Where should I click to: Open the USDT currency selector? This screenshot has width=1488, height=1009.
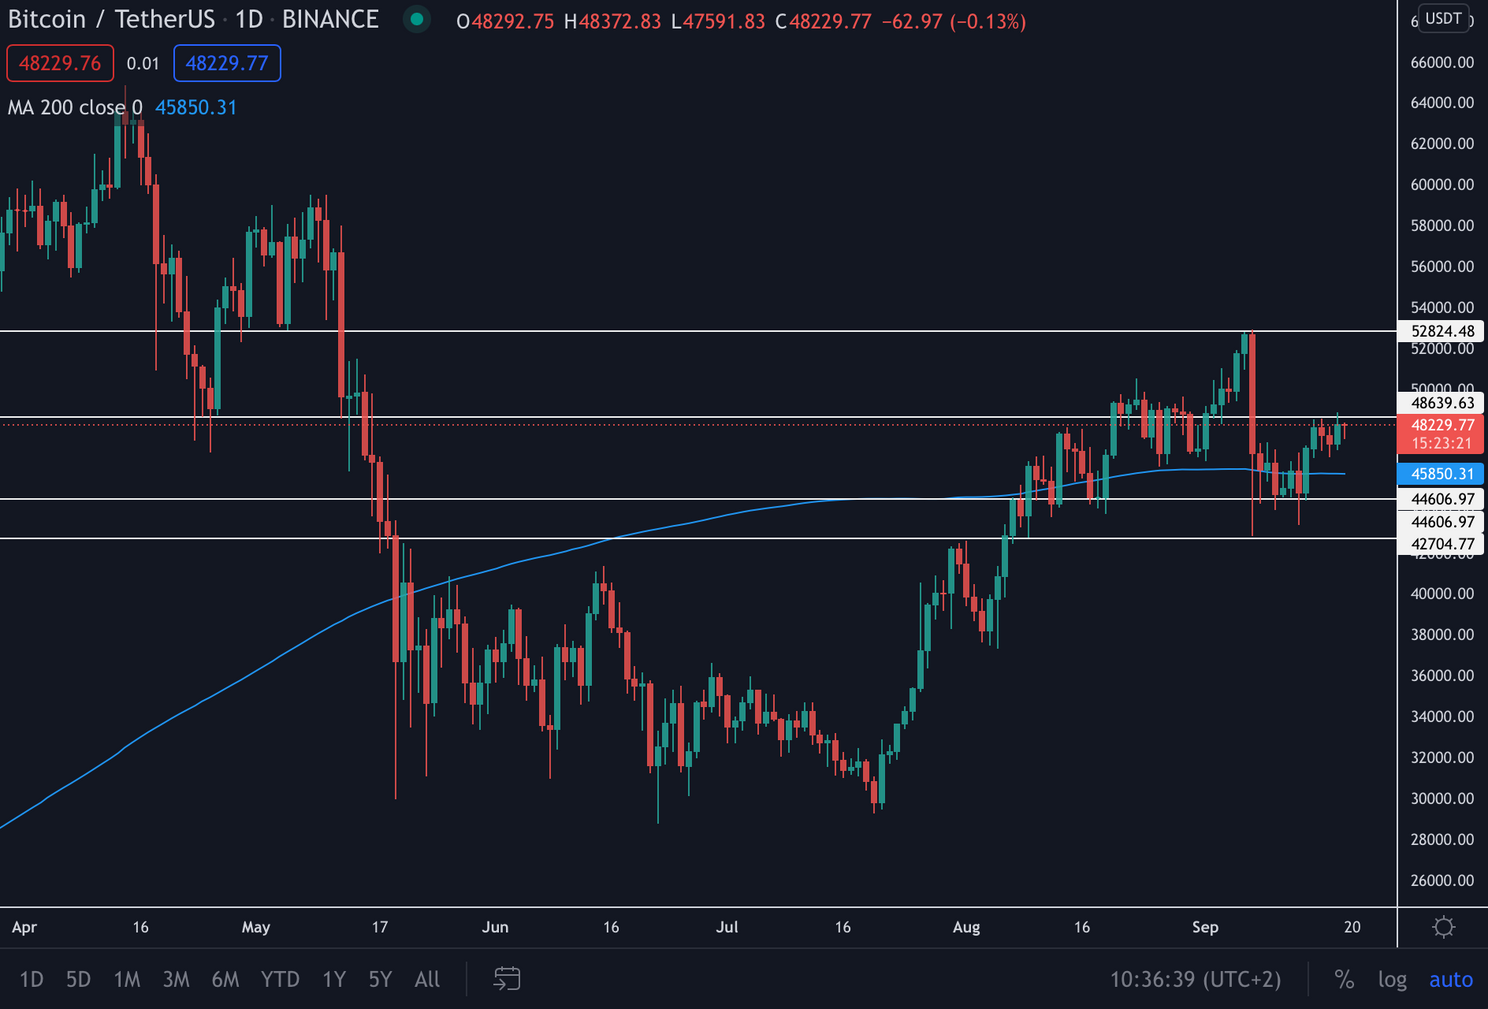click(x=1444, y=18)
